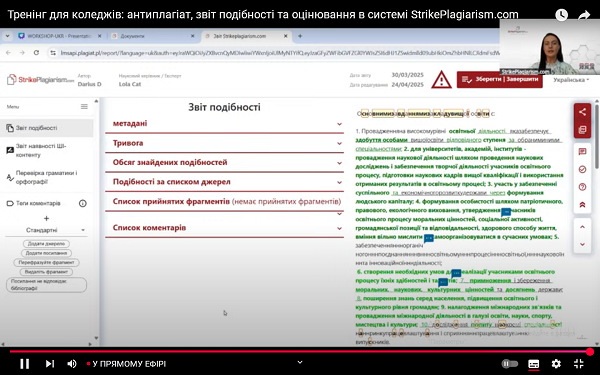Toggle subtitles in the video player
Viewport: 600px width, 375px height.
(533, 364)
